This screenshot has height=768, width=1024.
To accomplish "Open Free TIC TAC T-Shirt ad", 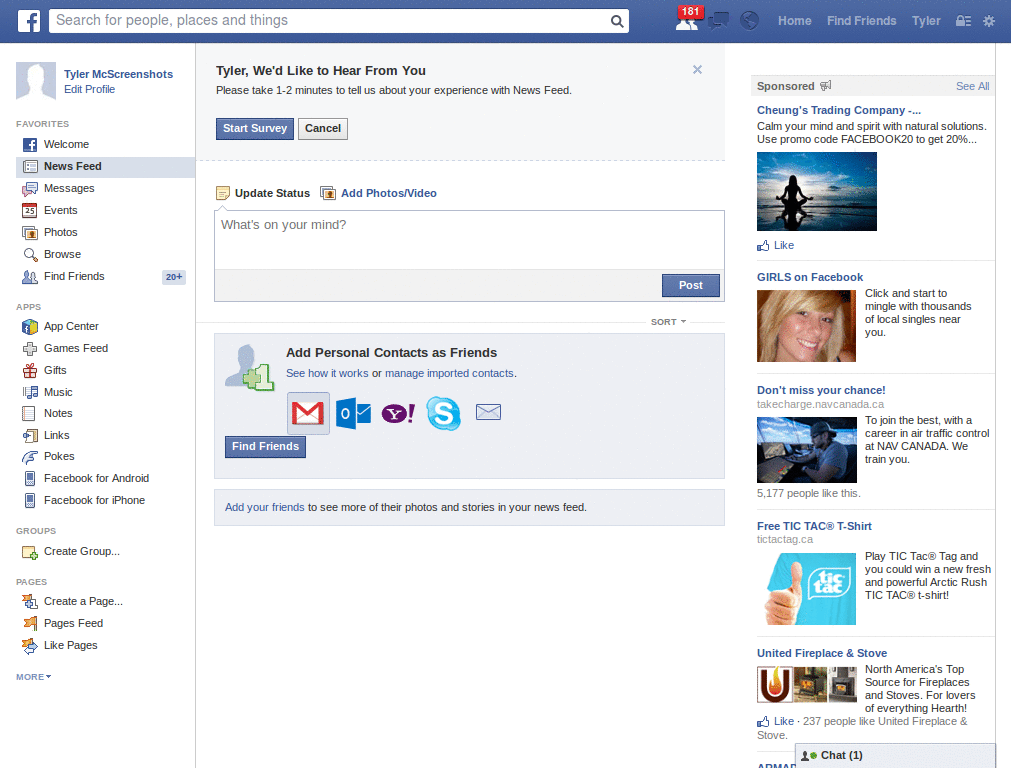I will click(x=814, y=526).
